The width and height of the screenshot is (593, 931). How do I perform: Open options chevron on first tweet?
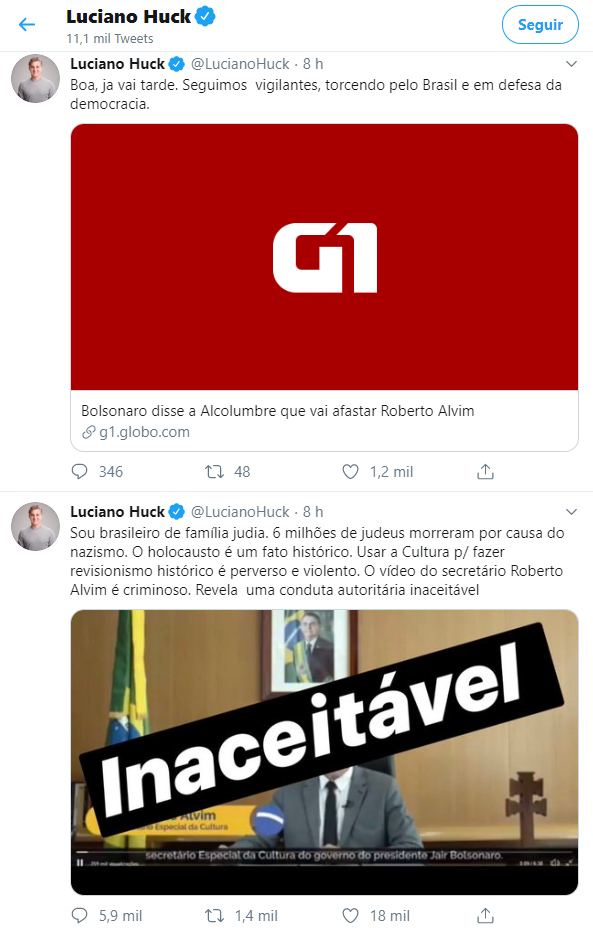click(571, 64)
